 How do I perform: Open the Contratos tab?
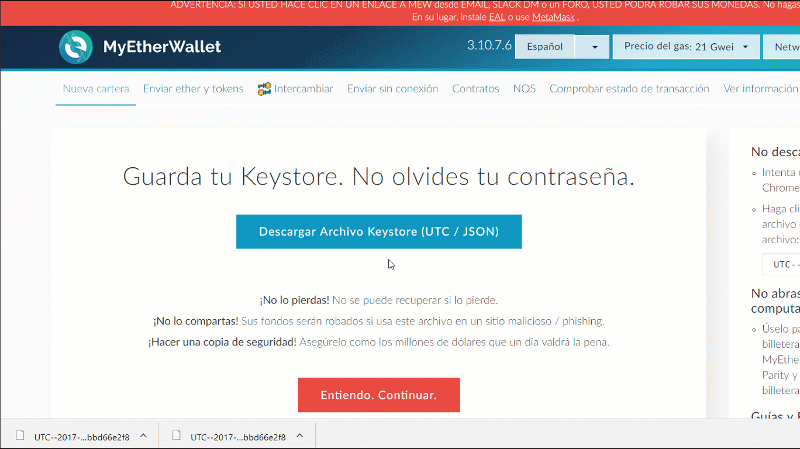click(x=476, y=89)
